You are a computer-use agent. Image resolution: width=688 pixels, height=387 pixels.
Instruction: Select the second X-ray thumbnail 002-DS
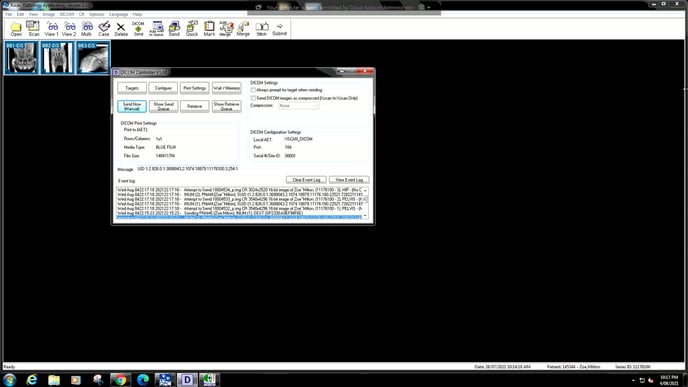point(57,57)
